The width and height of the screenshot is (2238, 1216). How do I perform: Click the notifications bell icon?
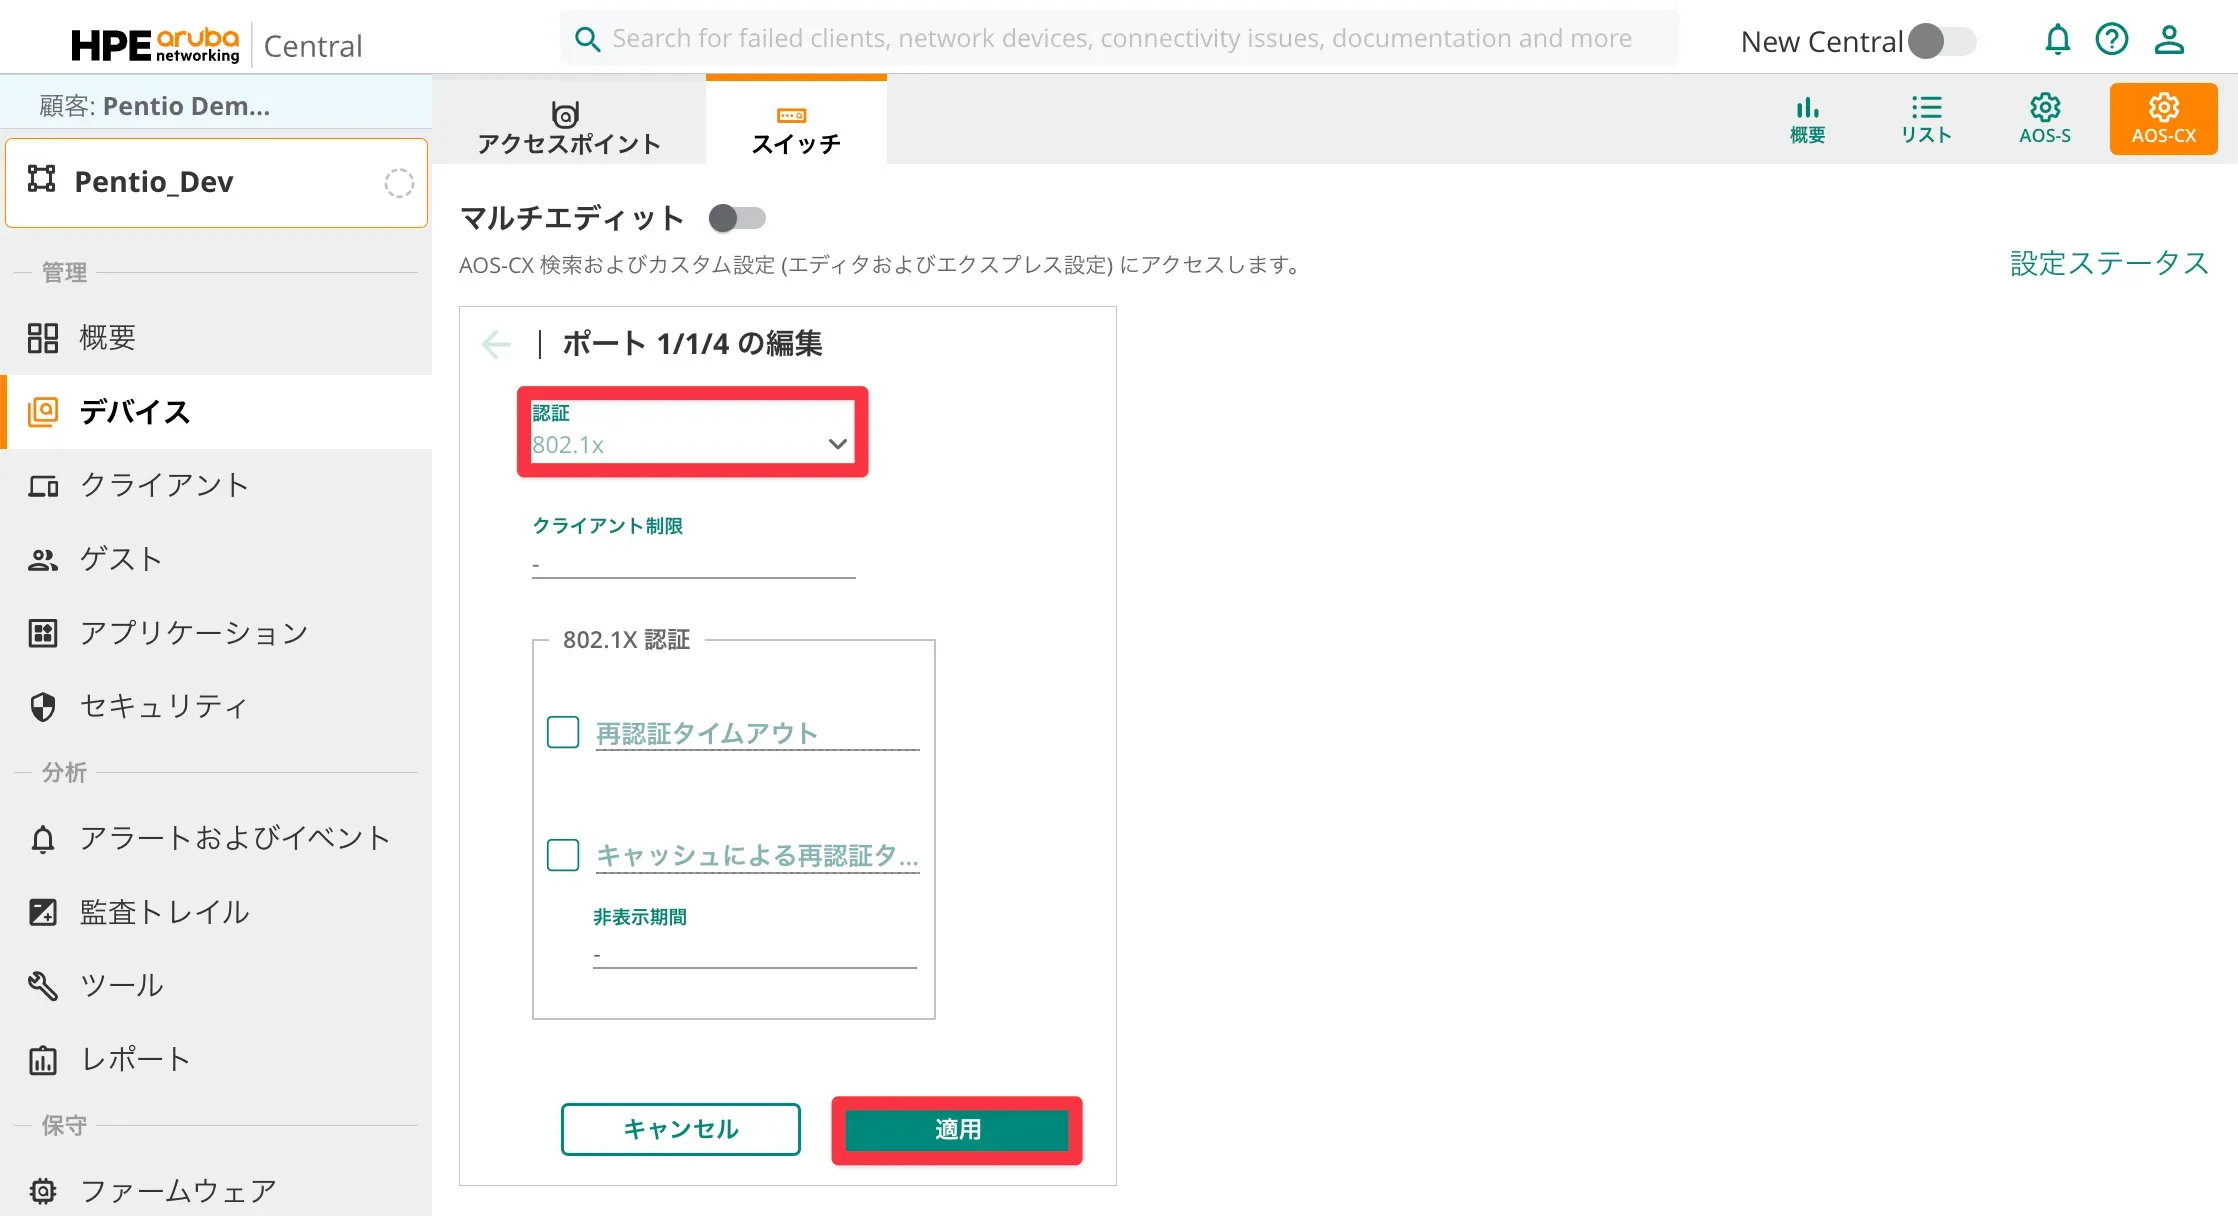coord(2057,40)
